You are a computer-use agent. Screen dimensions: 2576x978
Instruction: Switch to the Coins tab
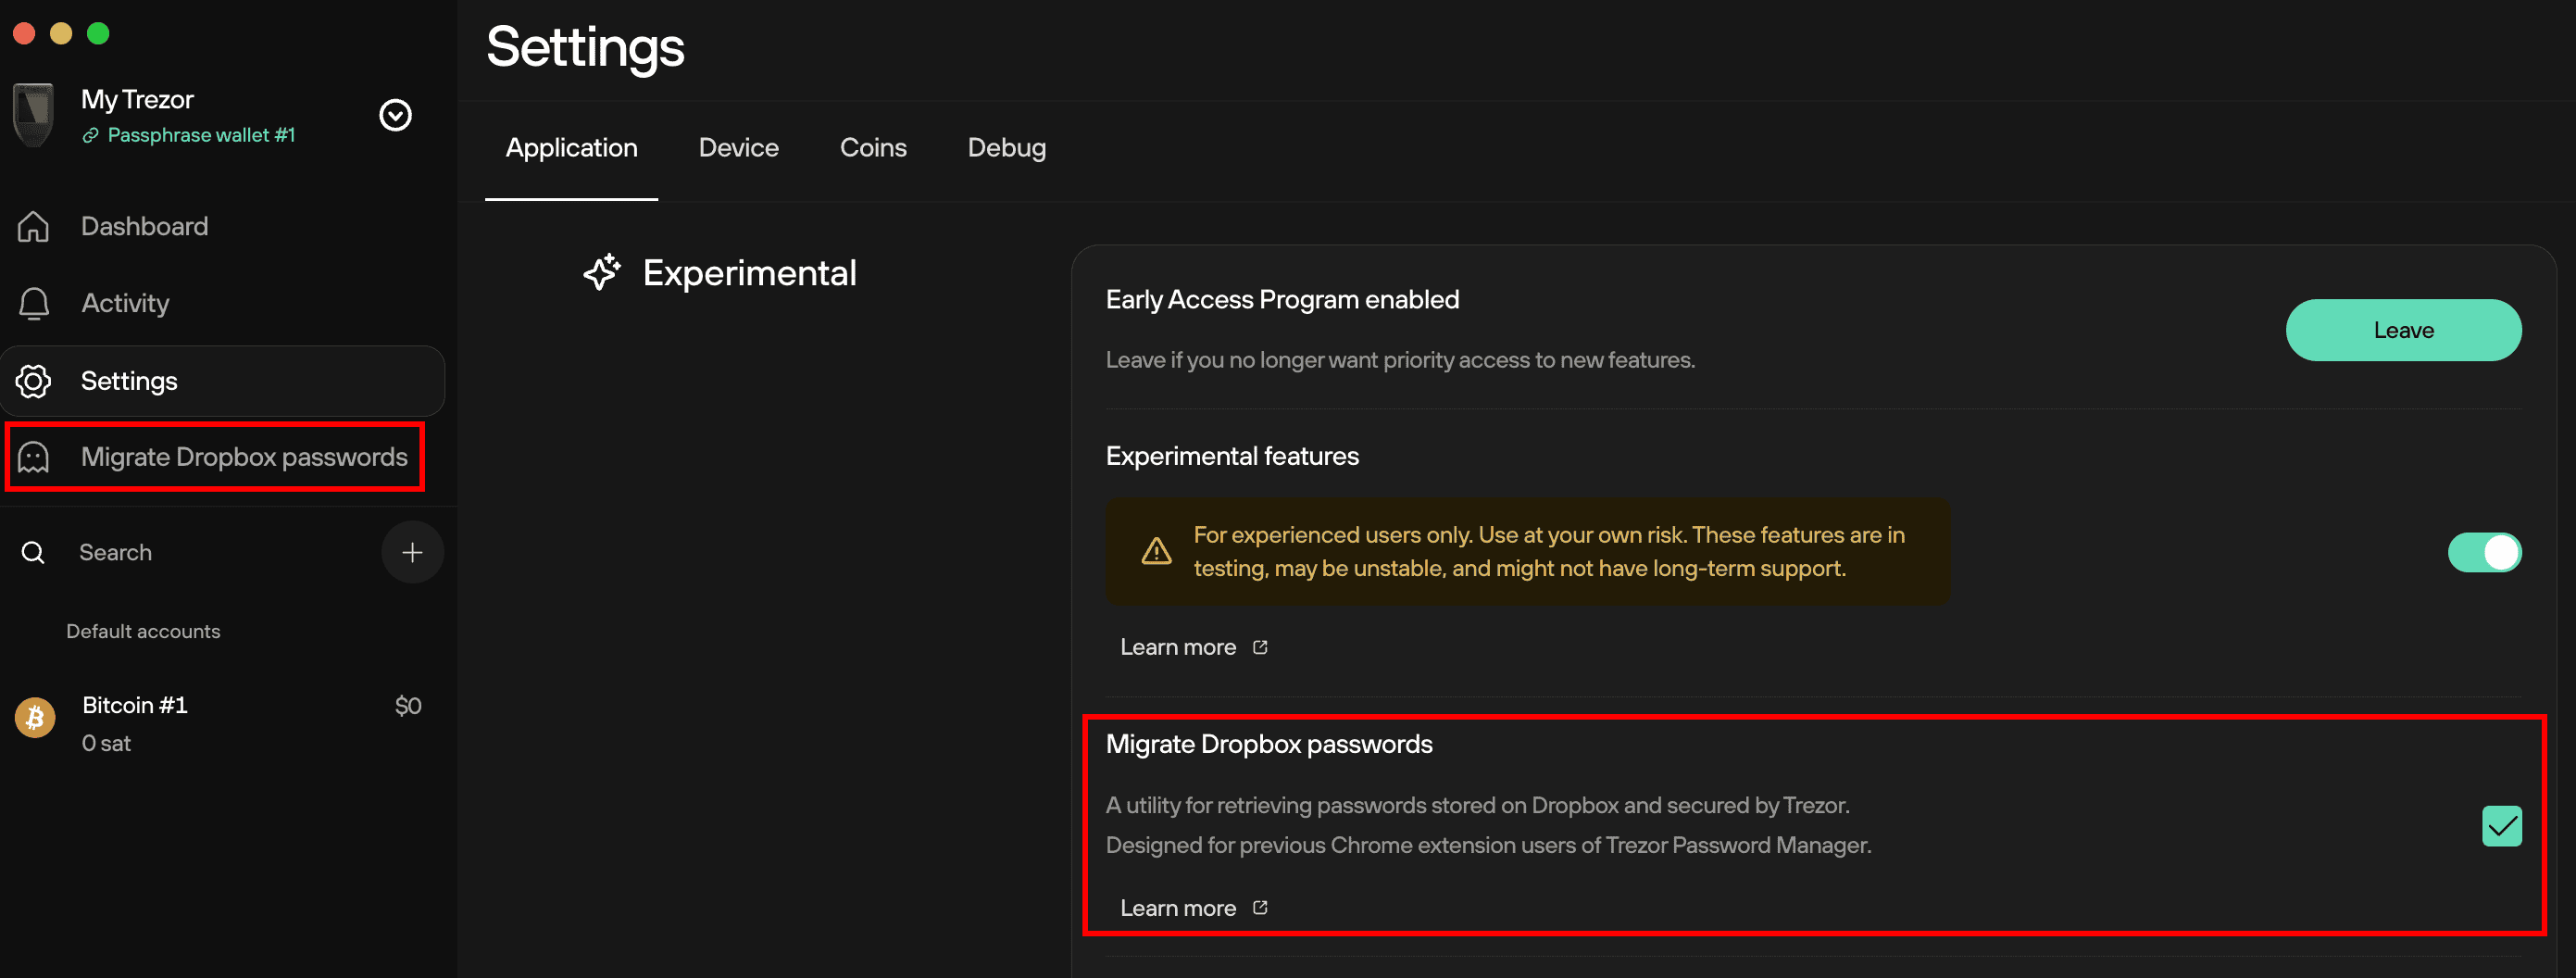(x=873, y=148)
